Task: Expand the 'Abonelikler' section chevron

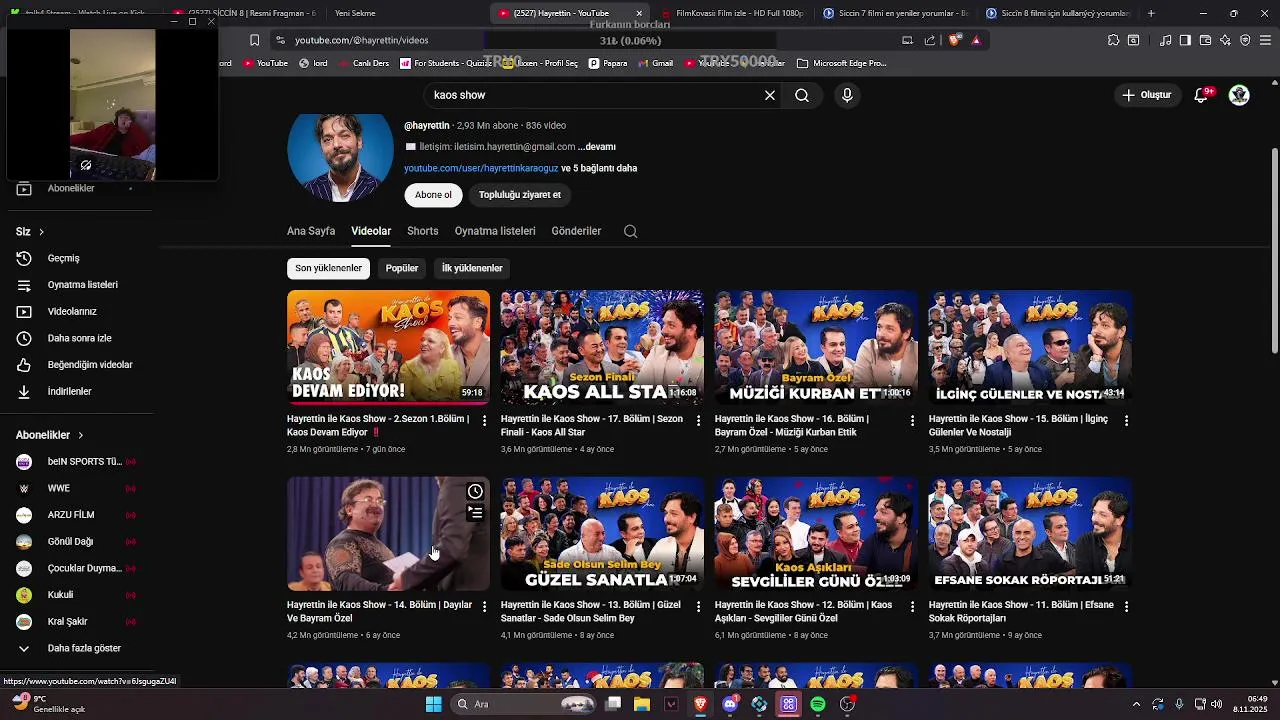Action: pyautogui.click(x=80, y=435)
